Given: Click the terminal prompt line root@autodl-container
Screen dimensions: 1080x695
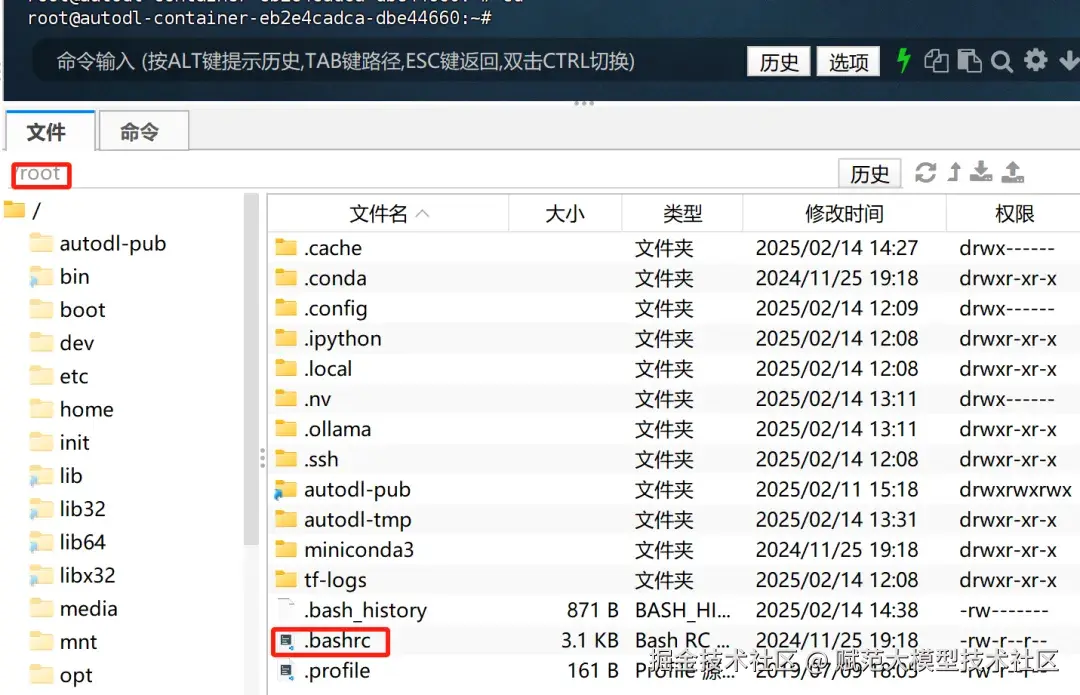Looking at the screenshot, I should pyautogui.click(x=259, y=18).
